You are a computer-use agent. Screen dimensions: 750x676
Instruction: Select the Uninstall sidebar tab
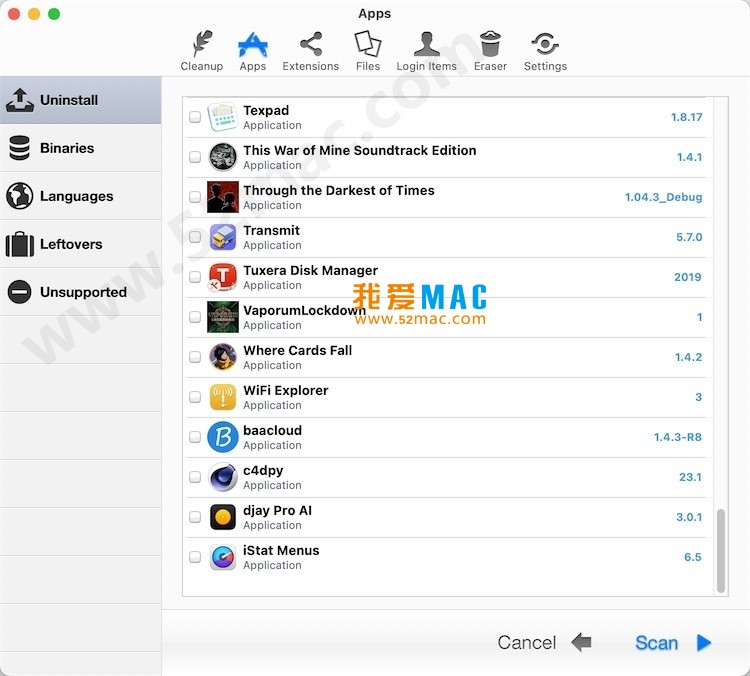(x=80, y=100)
